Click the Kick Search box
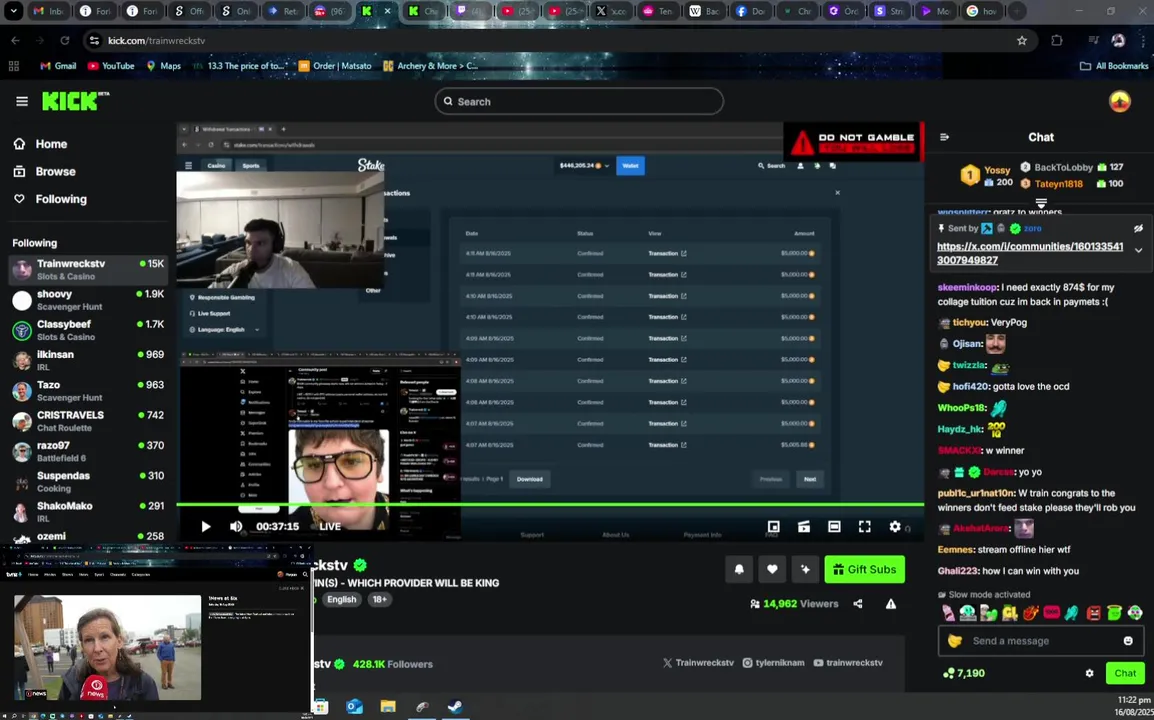Screen dimensions: 1154x720 578,102
